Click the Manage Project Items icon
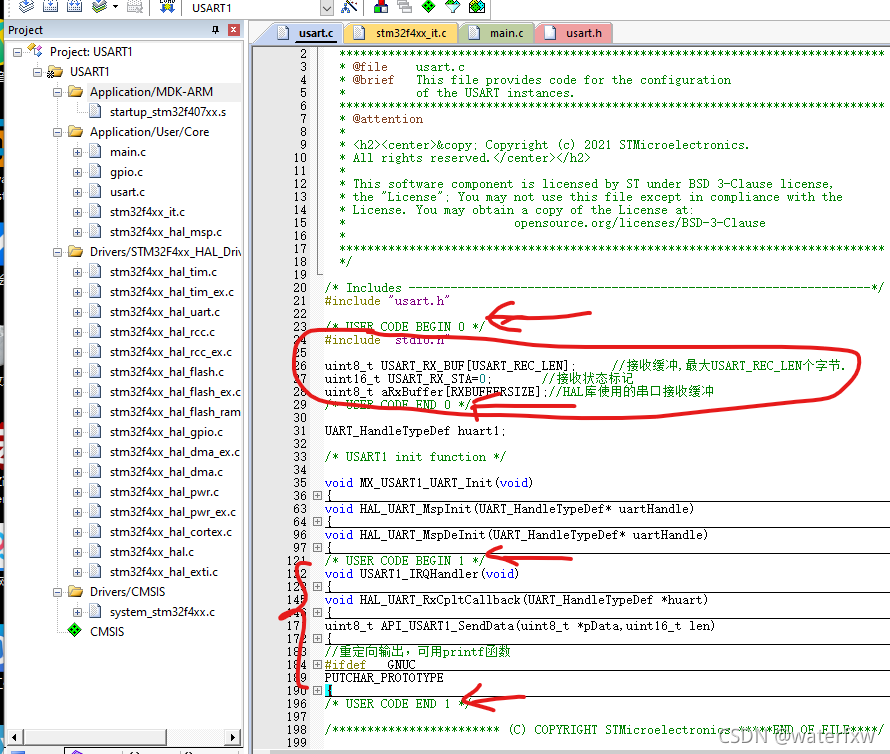Viewport: 890px width, 754px height. tap(381, 7)
